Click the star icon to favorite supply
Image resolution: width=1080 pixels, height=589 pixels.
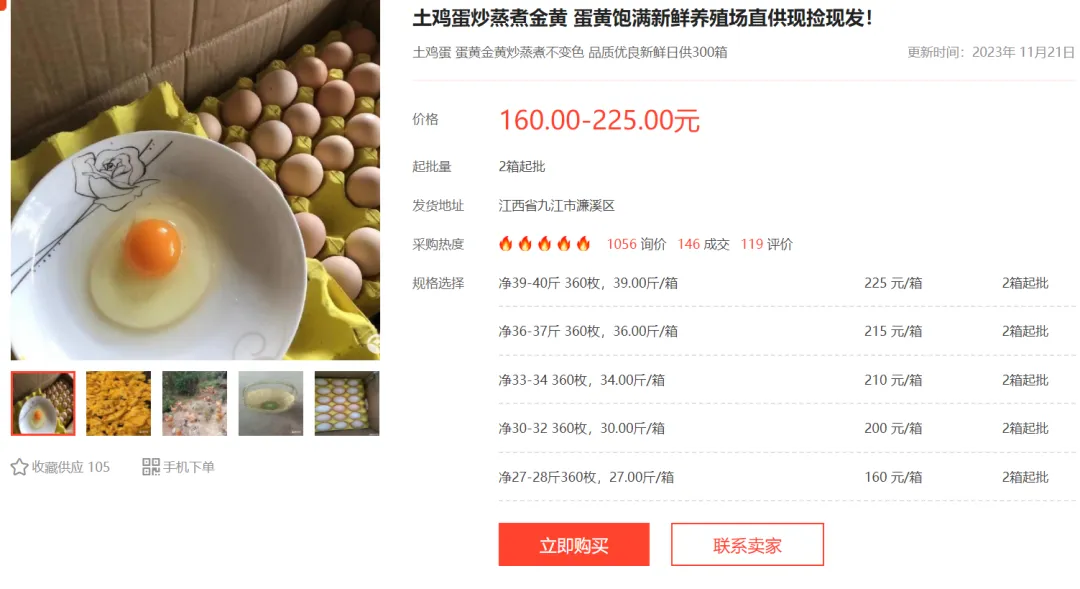coord(19,467)
